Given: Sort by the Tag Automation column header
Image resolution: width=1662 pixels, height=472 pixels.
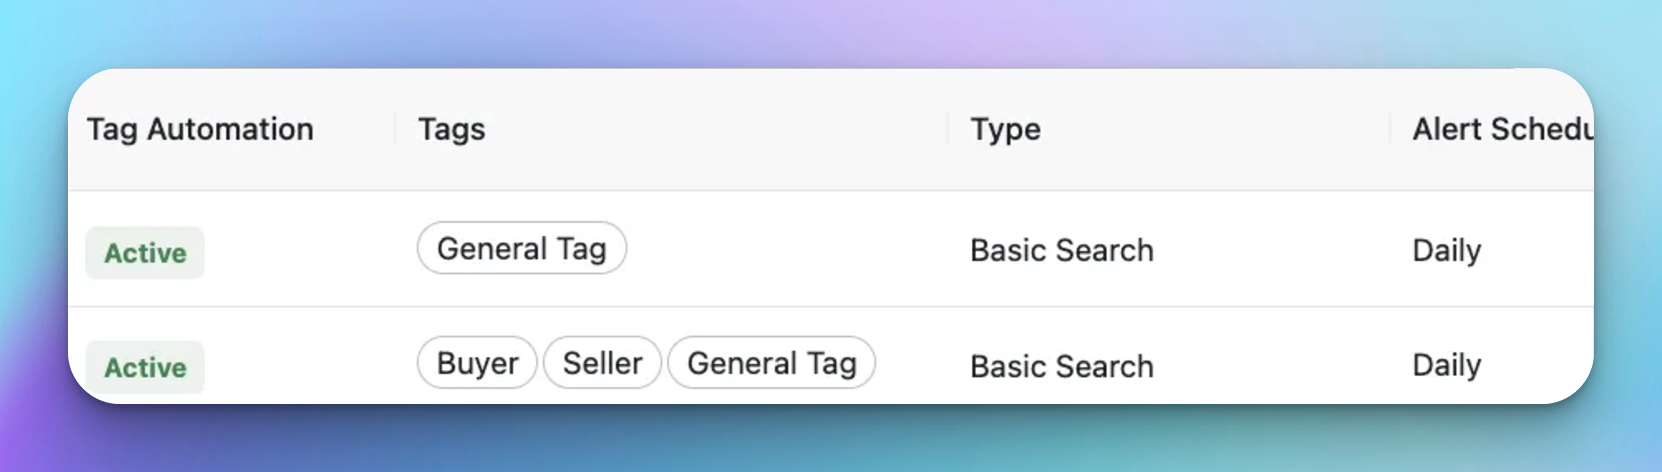Looking at the screenshot, I should point(200,129).
